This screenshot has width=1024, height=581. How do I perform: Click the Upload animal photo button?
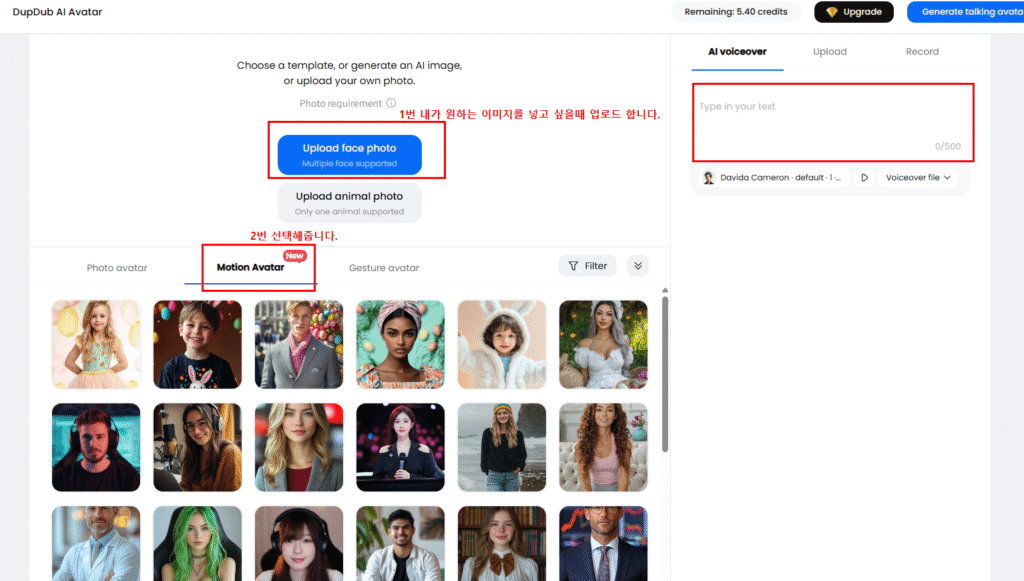349,202
